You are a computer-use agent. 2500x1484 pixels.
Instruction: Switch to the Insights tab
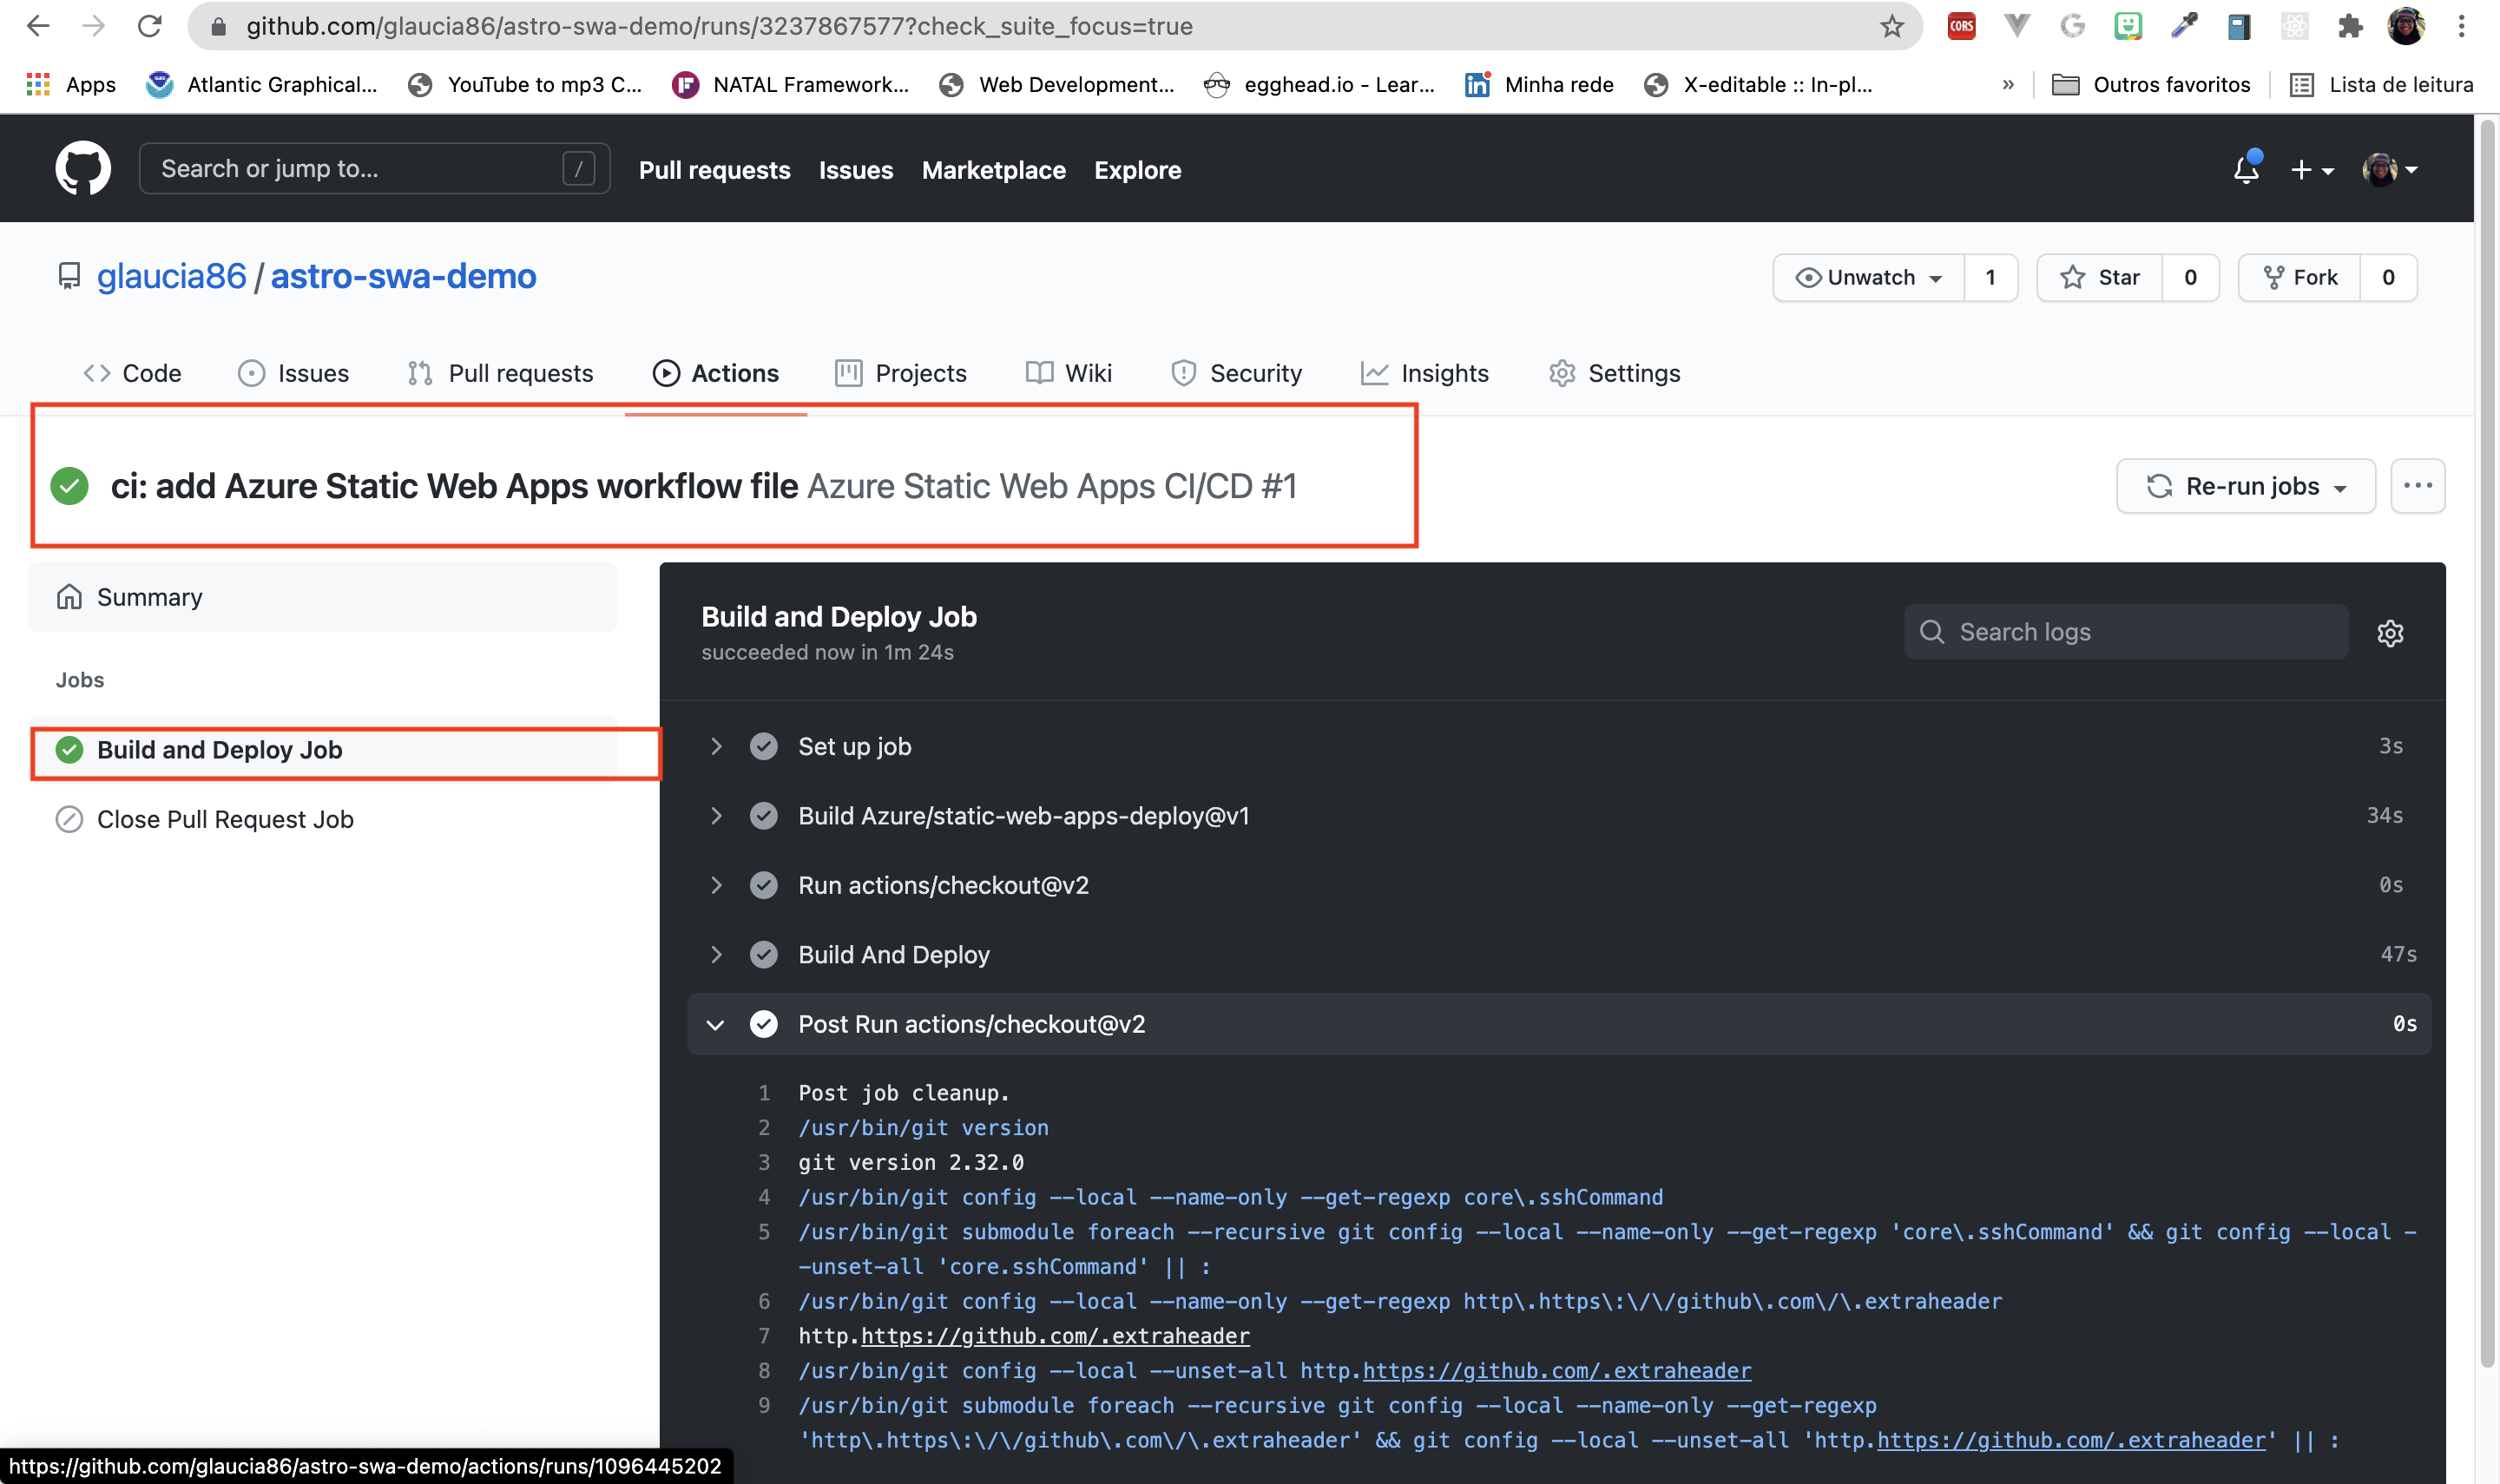coord(1424,373)
